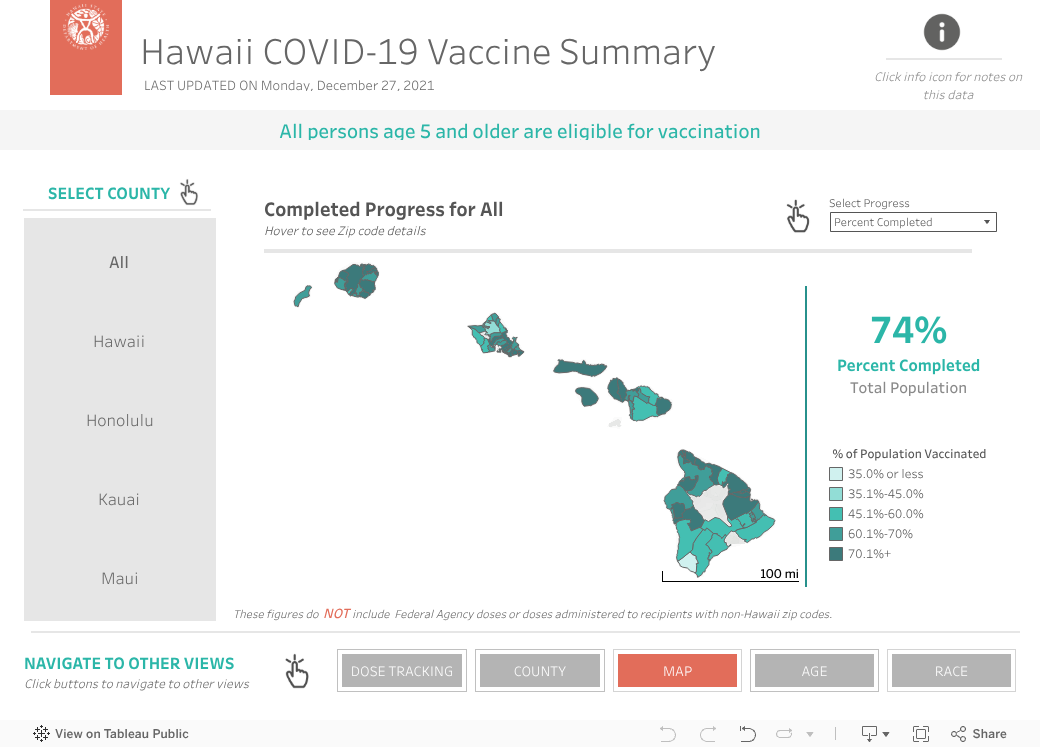The width and height of the screenshot is (1040, 747).
Task: Switch to the Age view
Action: (814, 671)
